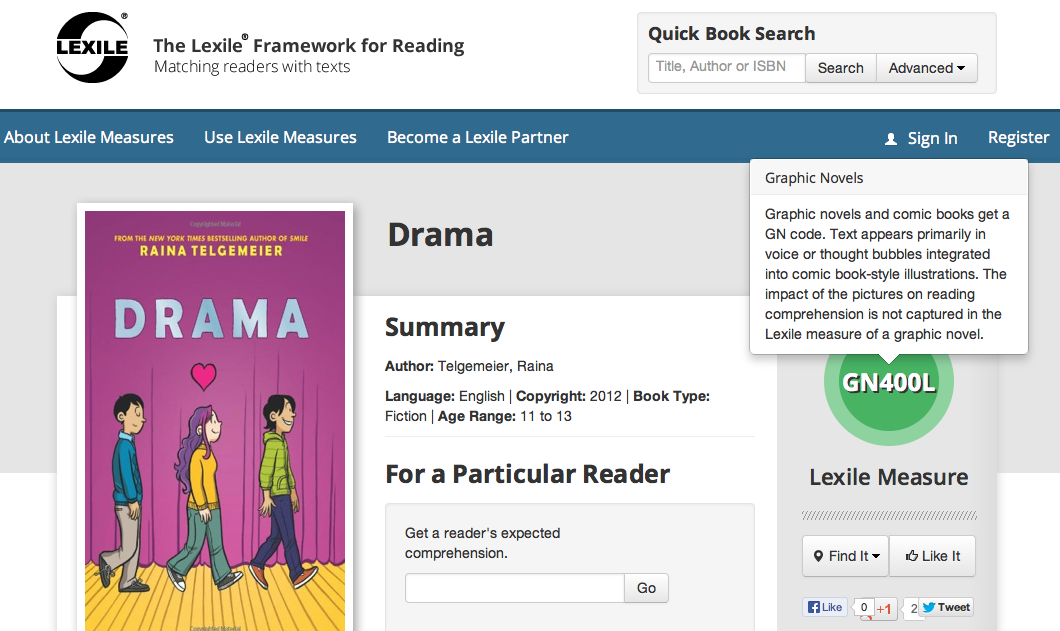The image size is (1060, 631).
Task: Click the Matching readers with texts tagline
Action: tap(252, 66)
